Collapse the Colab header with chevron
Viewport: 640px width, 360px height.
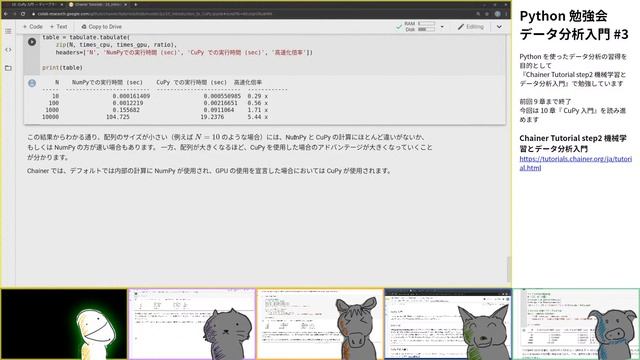pos(499,27)
